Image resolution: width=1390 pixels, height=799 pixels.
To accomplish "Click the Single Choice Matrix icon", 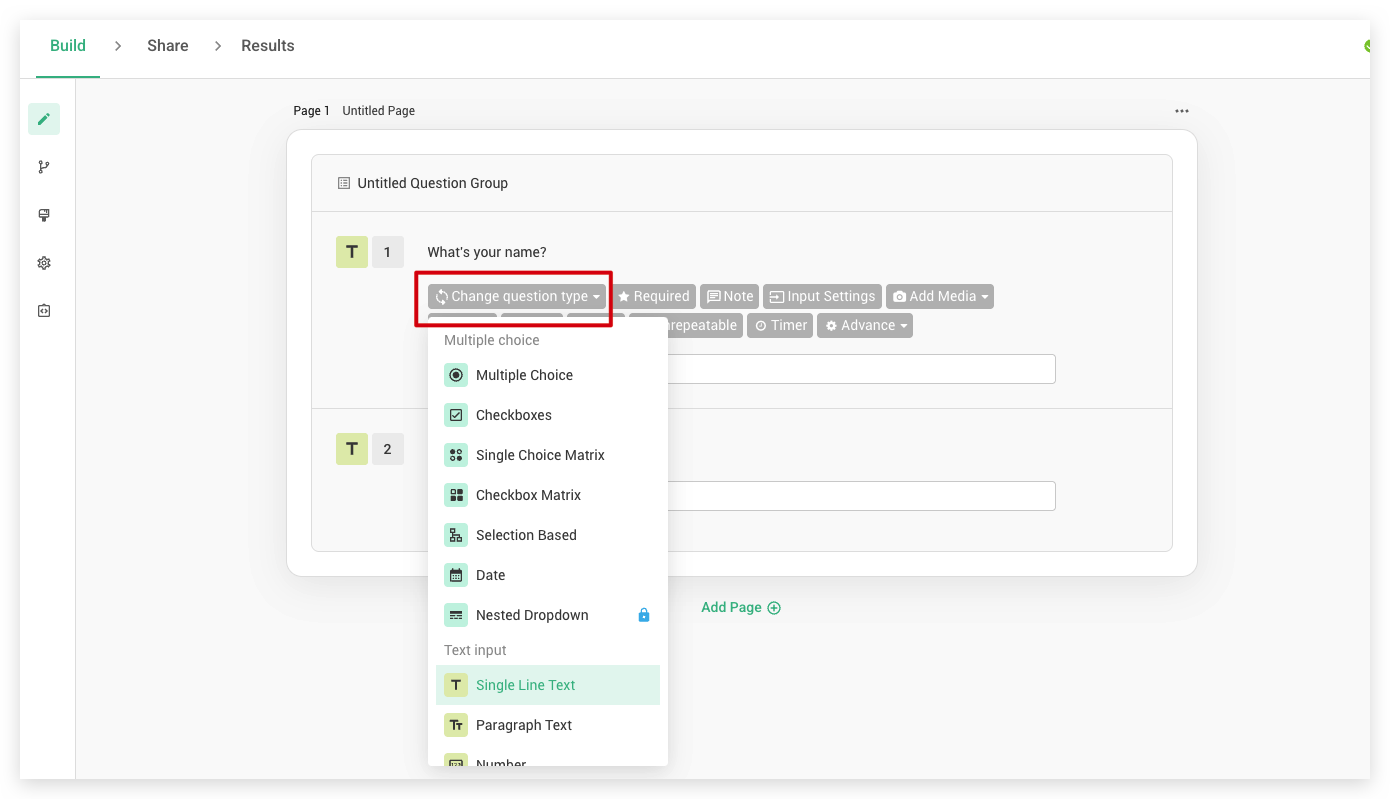I will 456,455.
